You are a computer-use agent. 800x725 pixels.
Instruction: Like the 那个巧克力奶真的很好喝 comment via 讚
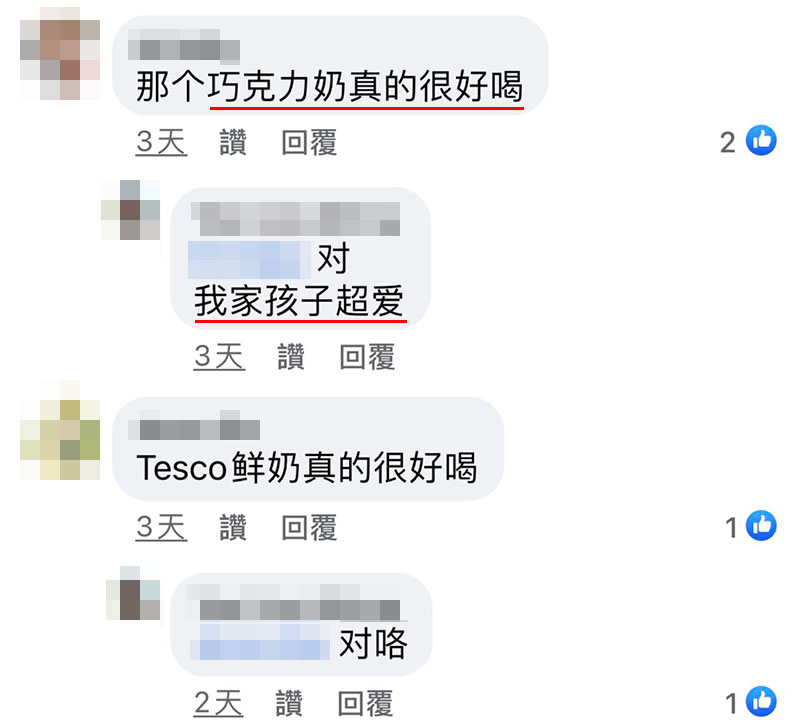click(233, 142)
